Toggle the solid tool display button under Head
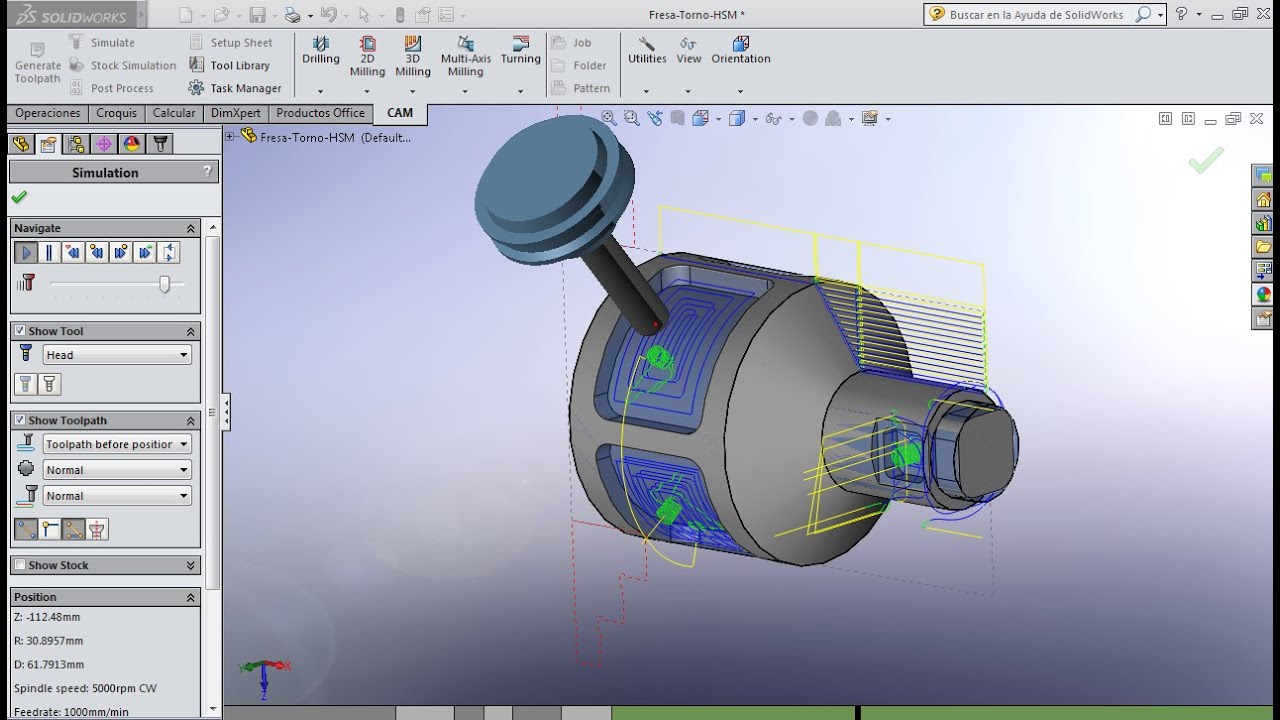The image size is (1280, 720). tap(26, 384)
